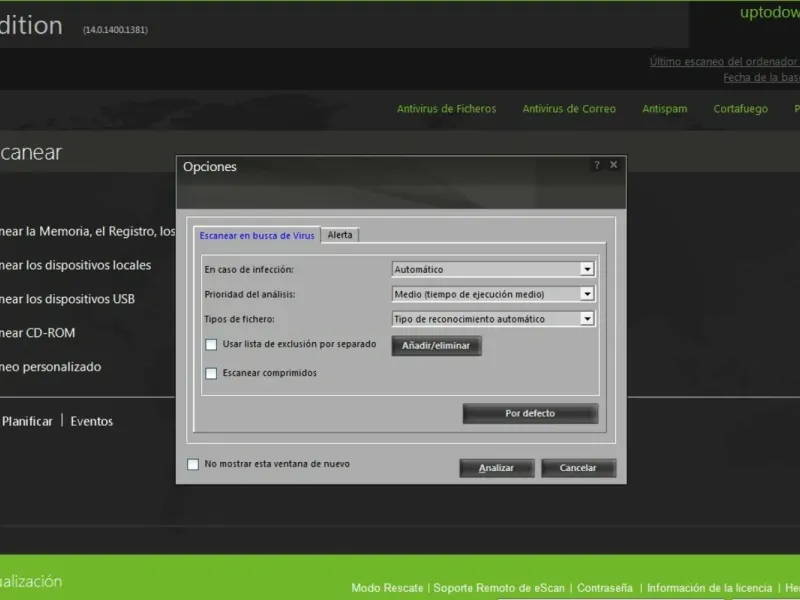The image size is (800, 600).
Task: Enable Usar lista de exclusión por separado
Action: point(211,344)
